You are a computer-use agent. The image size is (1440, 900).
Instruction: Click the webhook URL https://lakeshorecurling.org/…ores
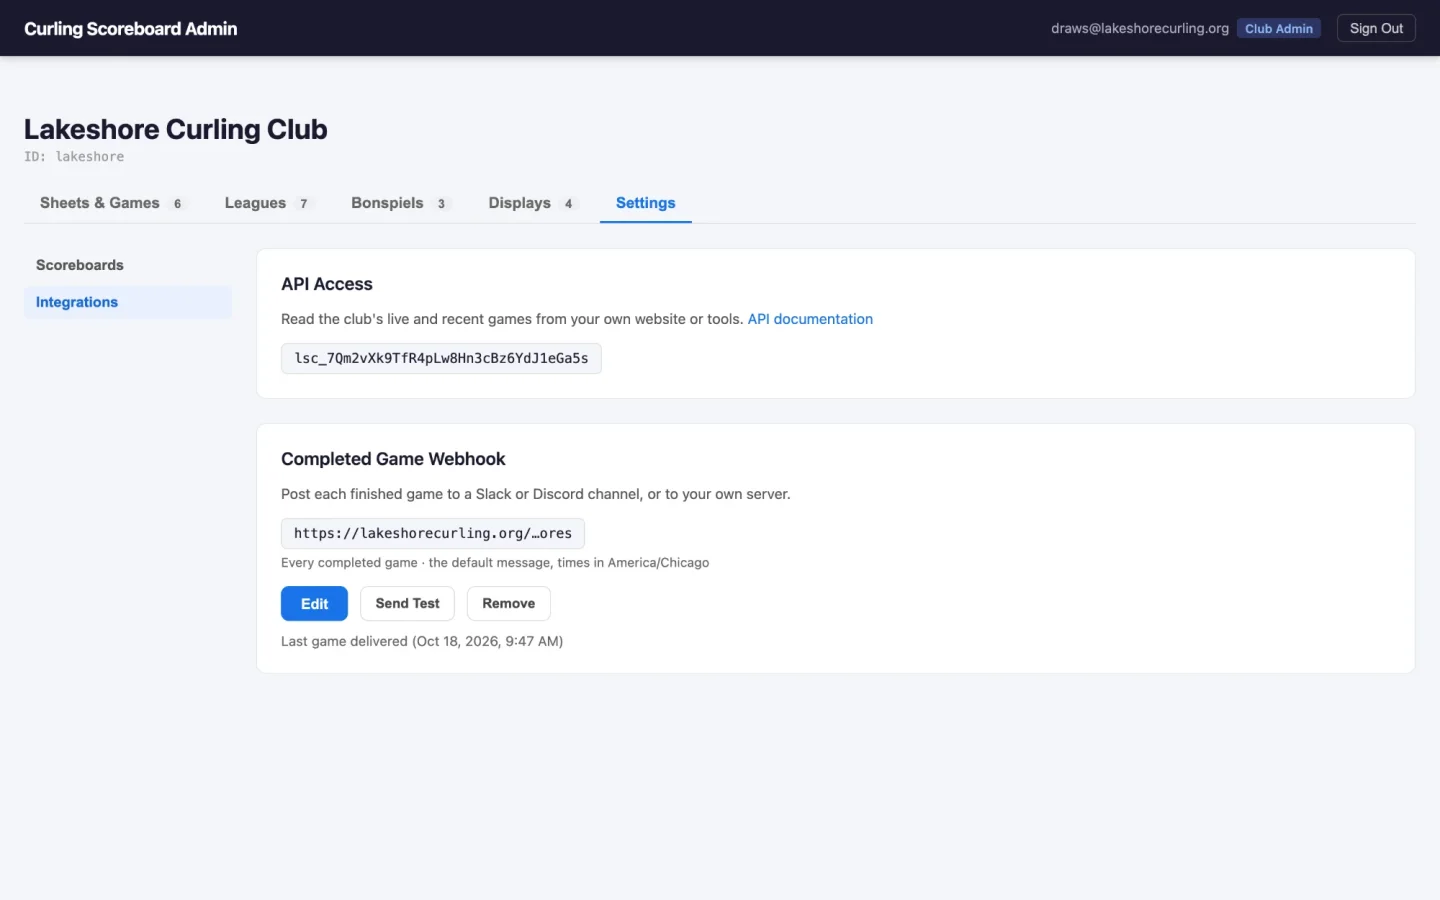(433, 533)
